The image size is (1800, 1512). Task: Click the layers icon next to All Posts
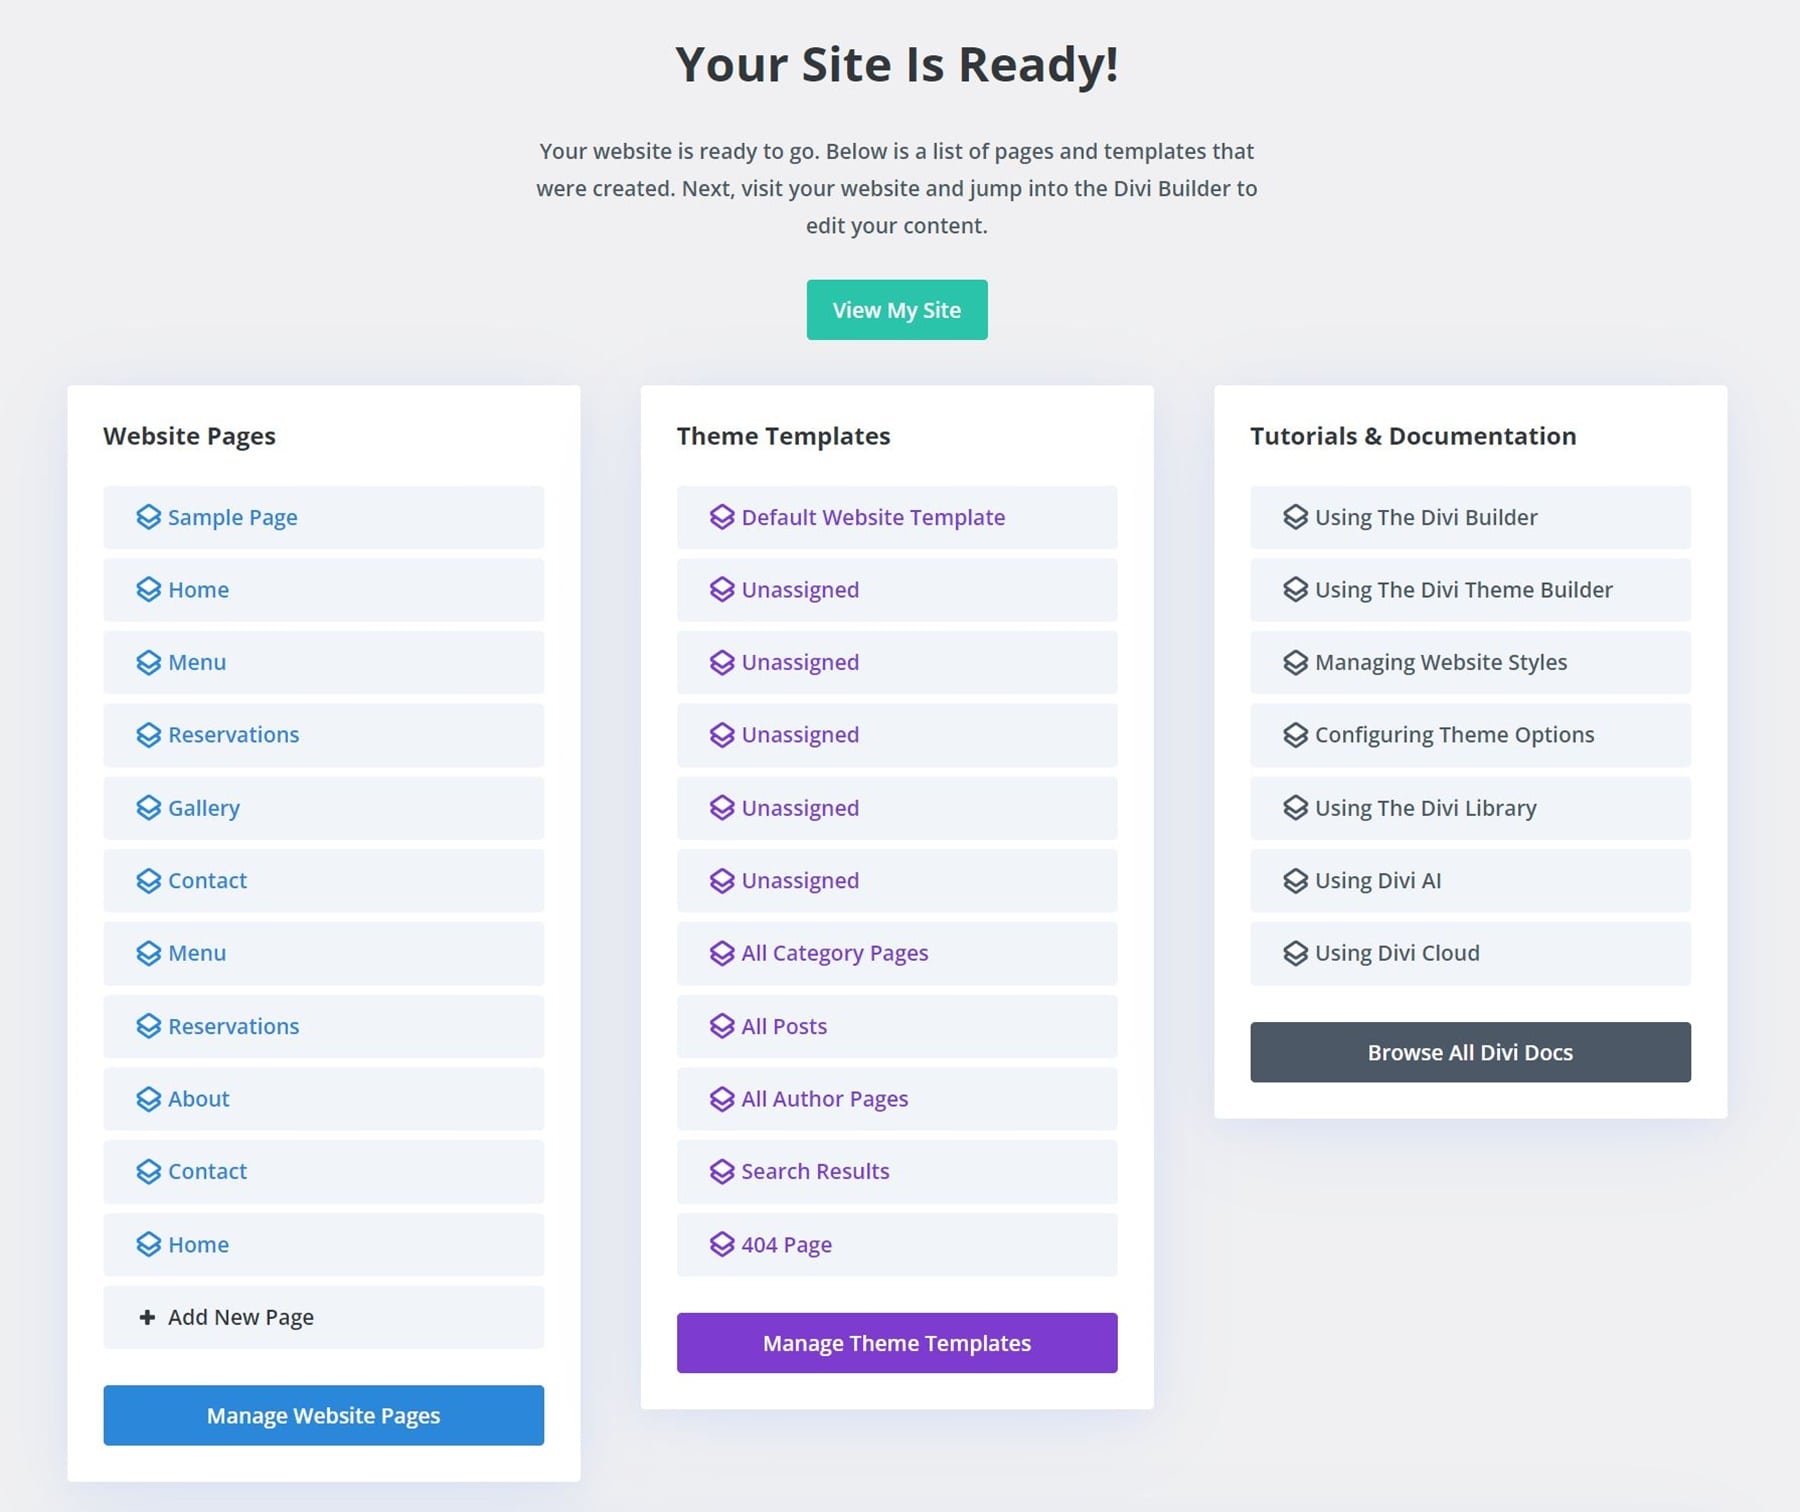point(722,1026)
